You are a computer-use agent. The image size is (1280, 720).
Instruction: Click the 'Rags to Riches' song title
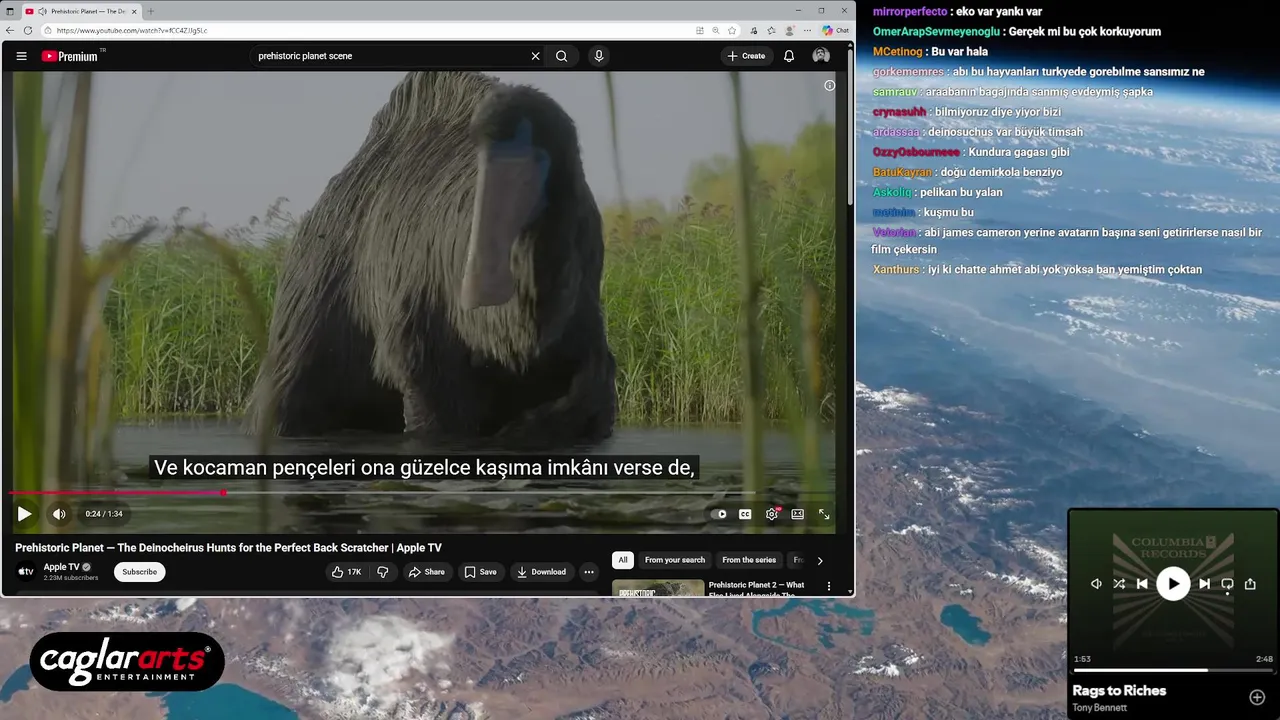coord(1119,691)
